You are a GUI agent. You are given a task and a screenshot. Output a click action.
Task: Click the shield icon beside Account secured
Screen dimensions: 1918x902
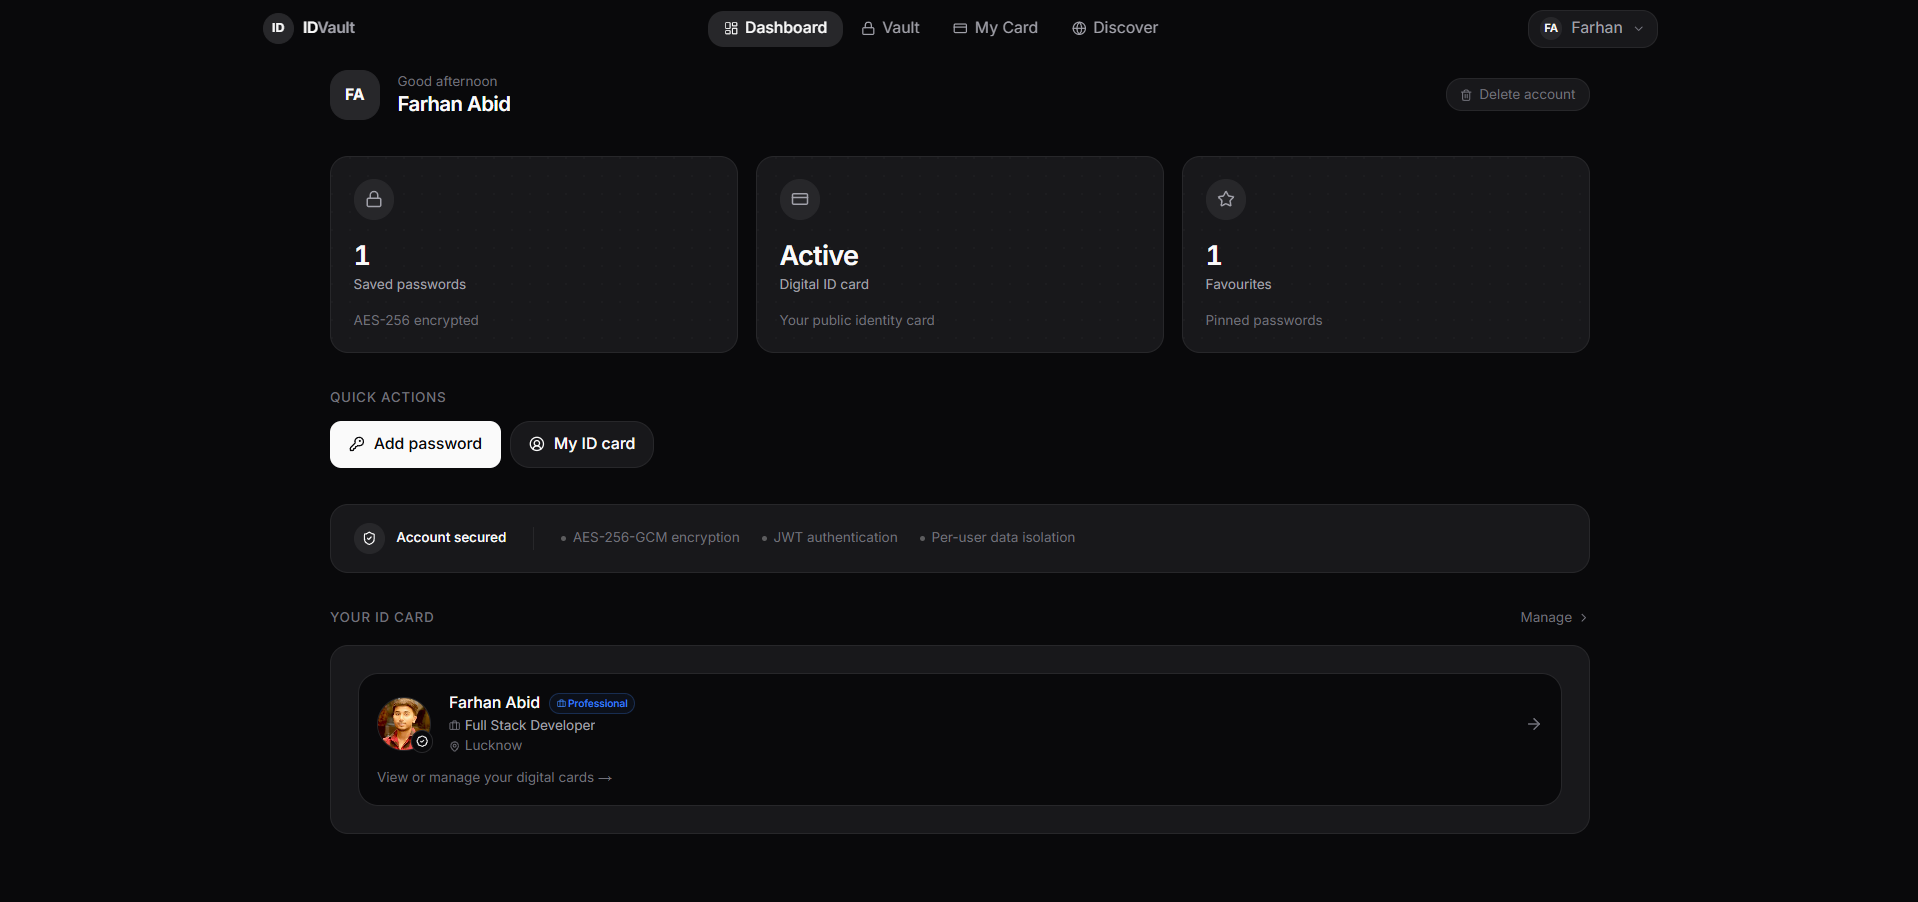369,538
